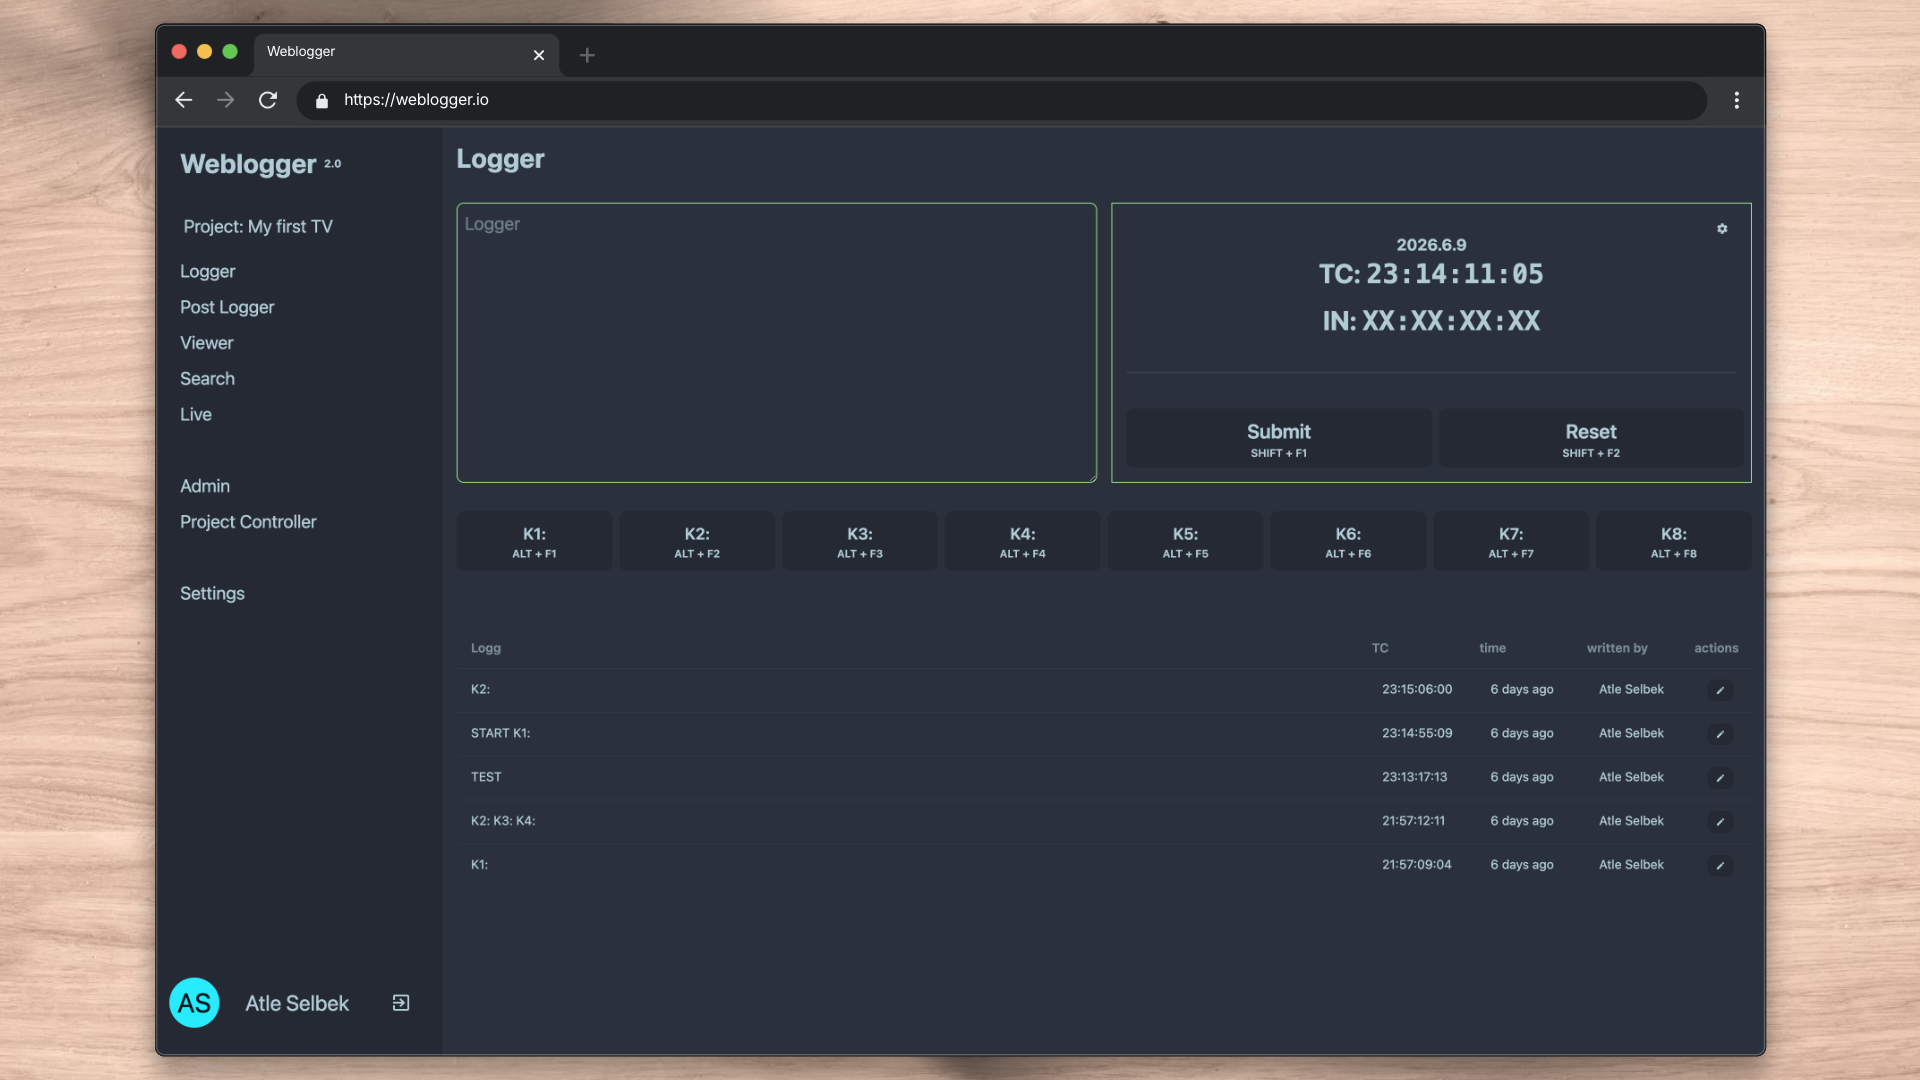Click Project: My first TV

point(258,227)
